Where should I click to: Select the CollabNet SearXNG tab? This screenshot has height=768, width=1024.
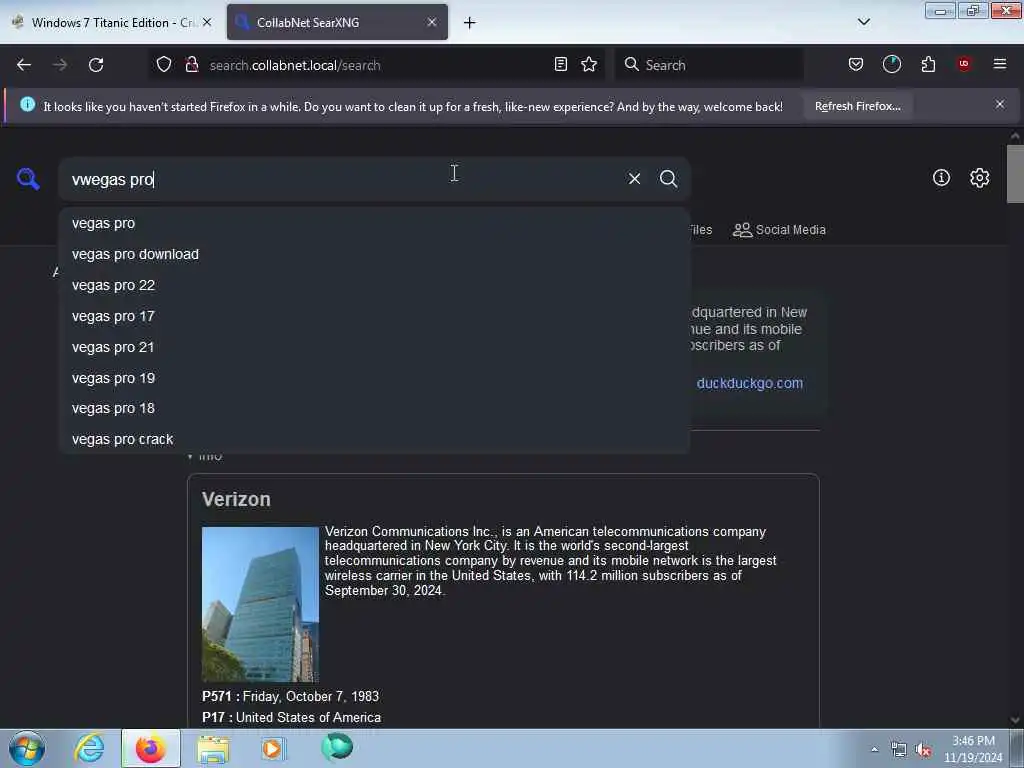click(x=337, y=22)
